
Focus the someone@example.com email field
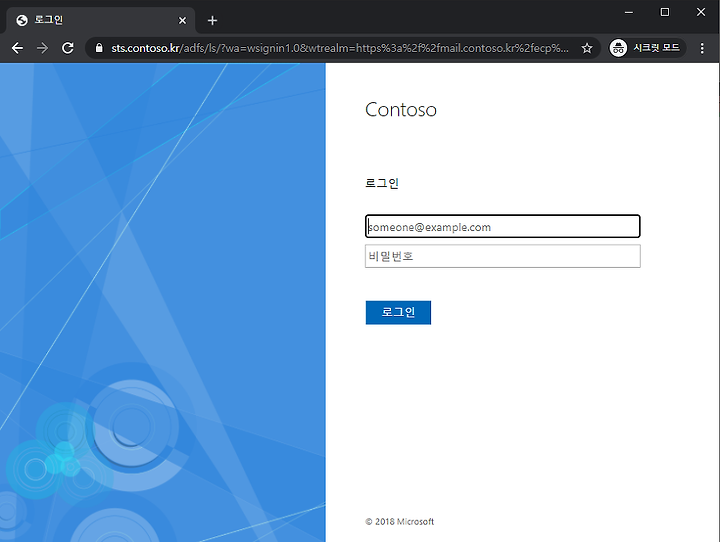[x=502, y=226]
